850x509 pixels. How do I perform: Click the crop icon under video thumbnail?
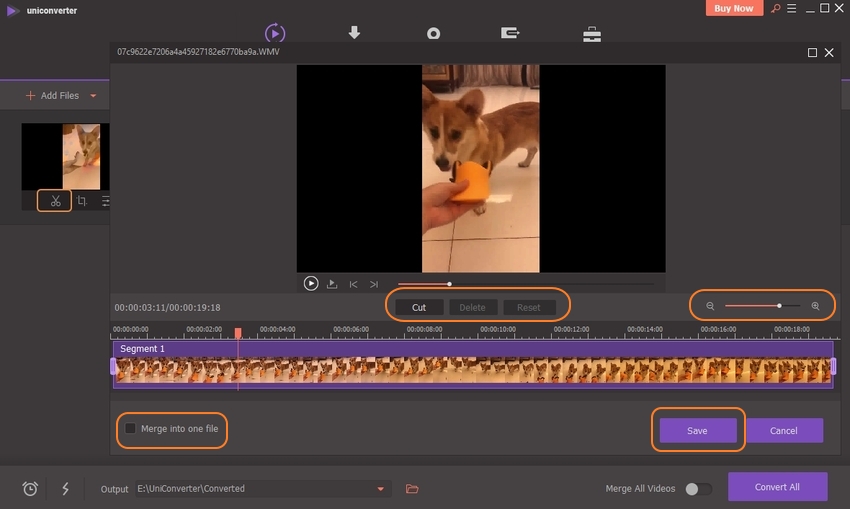82,201
